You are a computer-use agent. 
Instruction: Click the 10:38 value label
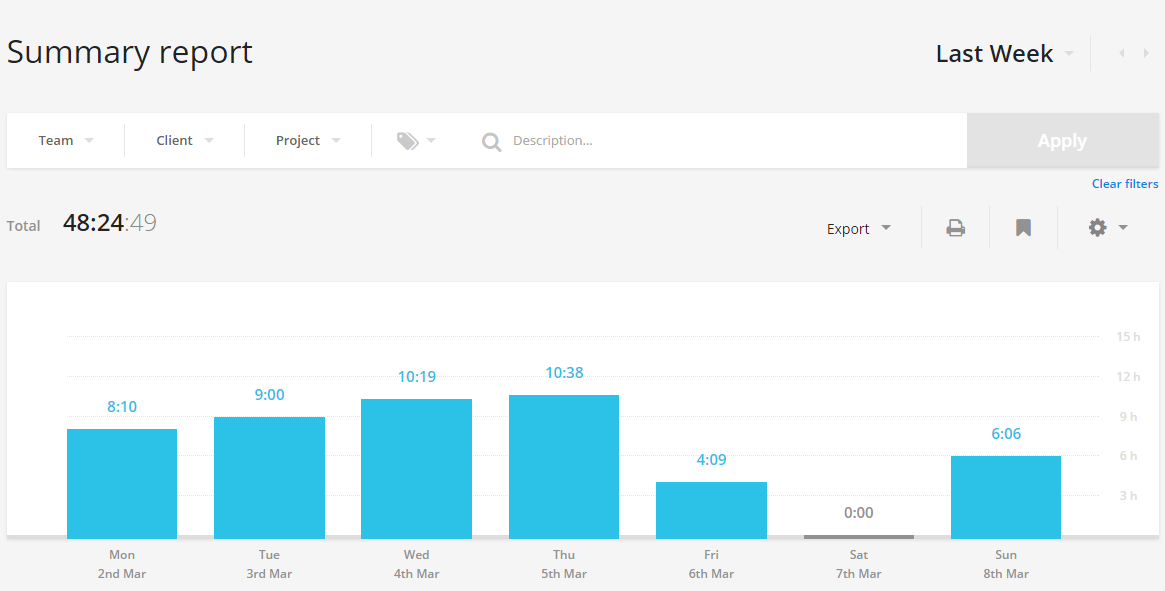(564, 372)
